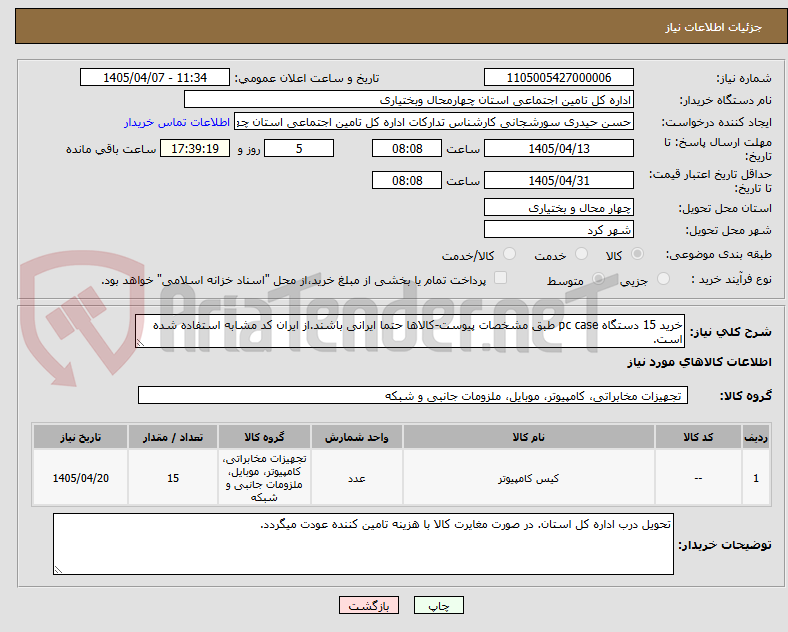
Task: Click the گروه کالا column header
Action: pyautogui.click(x=264, y=437)
